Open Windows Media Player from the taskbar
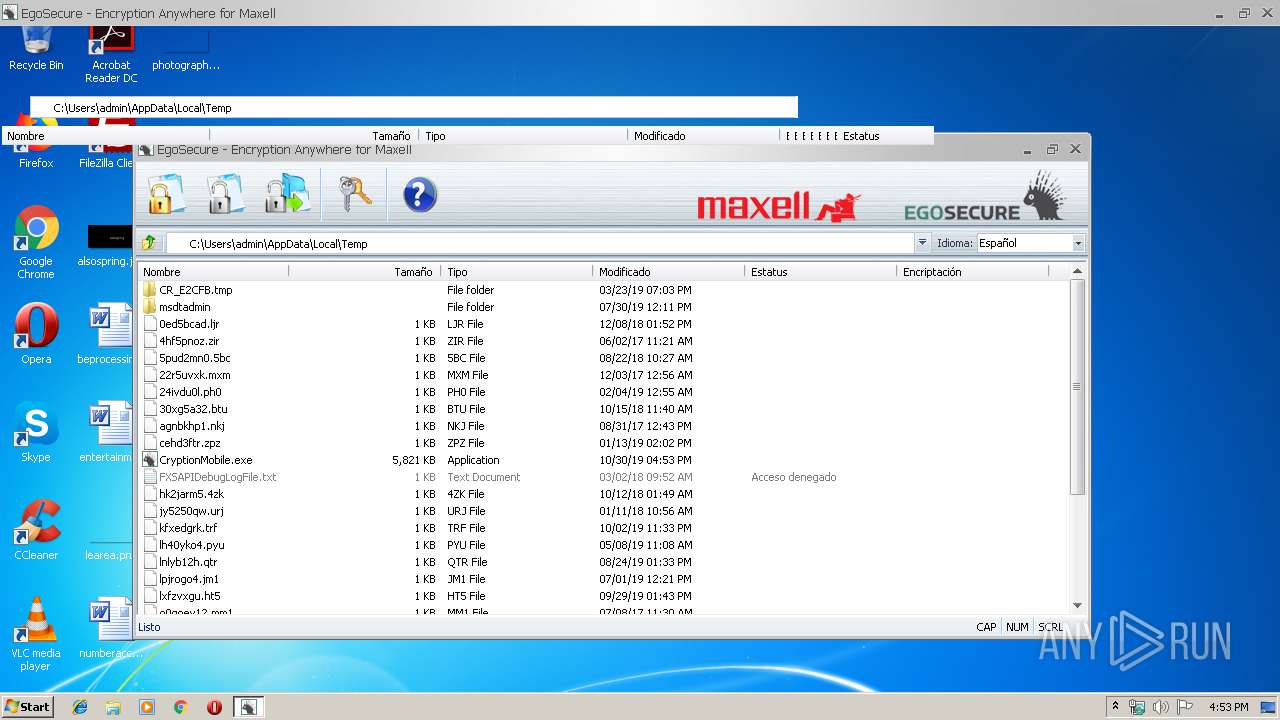This screenshot has height=720, width=1280. tap(147, 707)
